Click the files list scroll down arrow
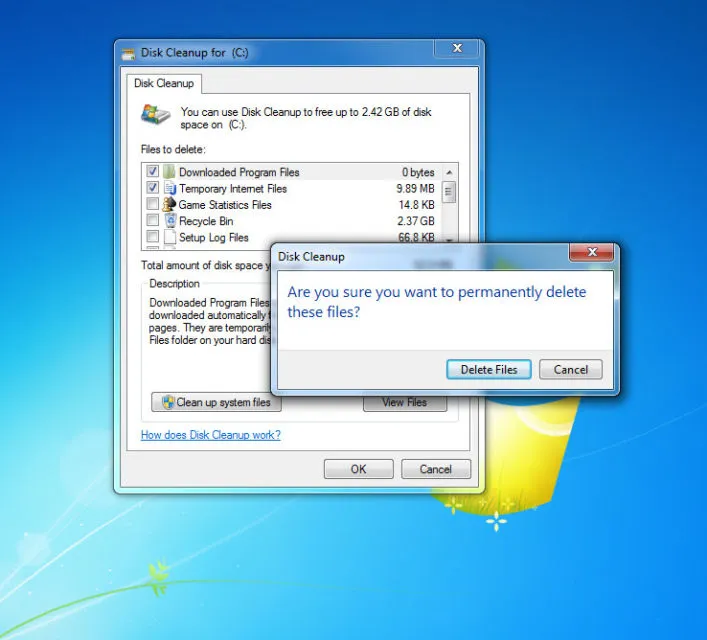707x640 pixels. 449,240
